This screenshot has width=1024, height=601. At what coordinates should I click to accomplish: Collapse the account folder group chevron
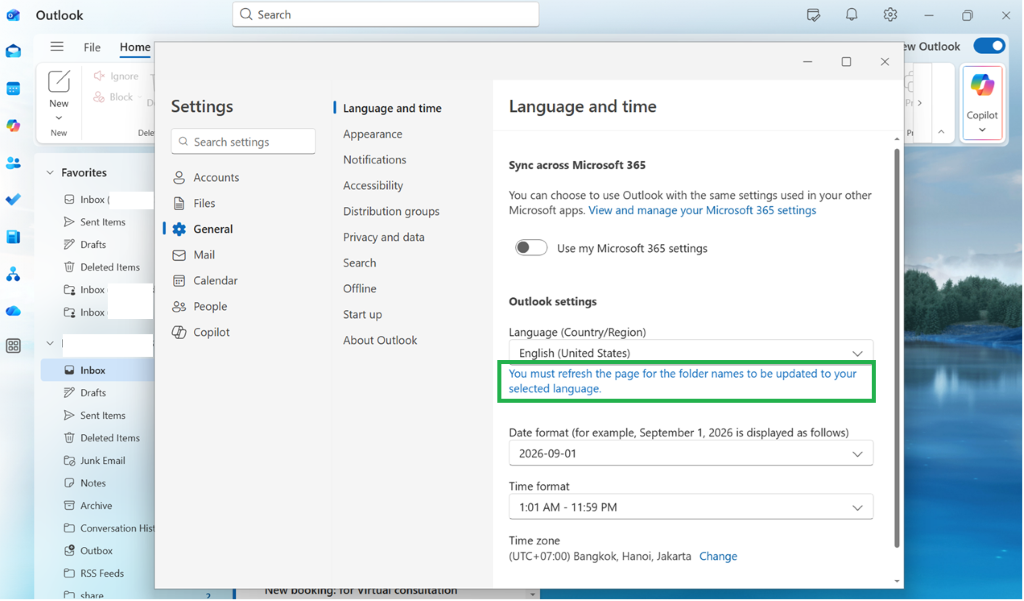[x=50, y=343]
